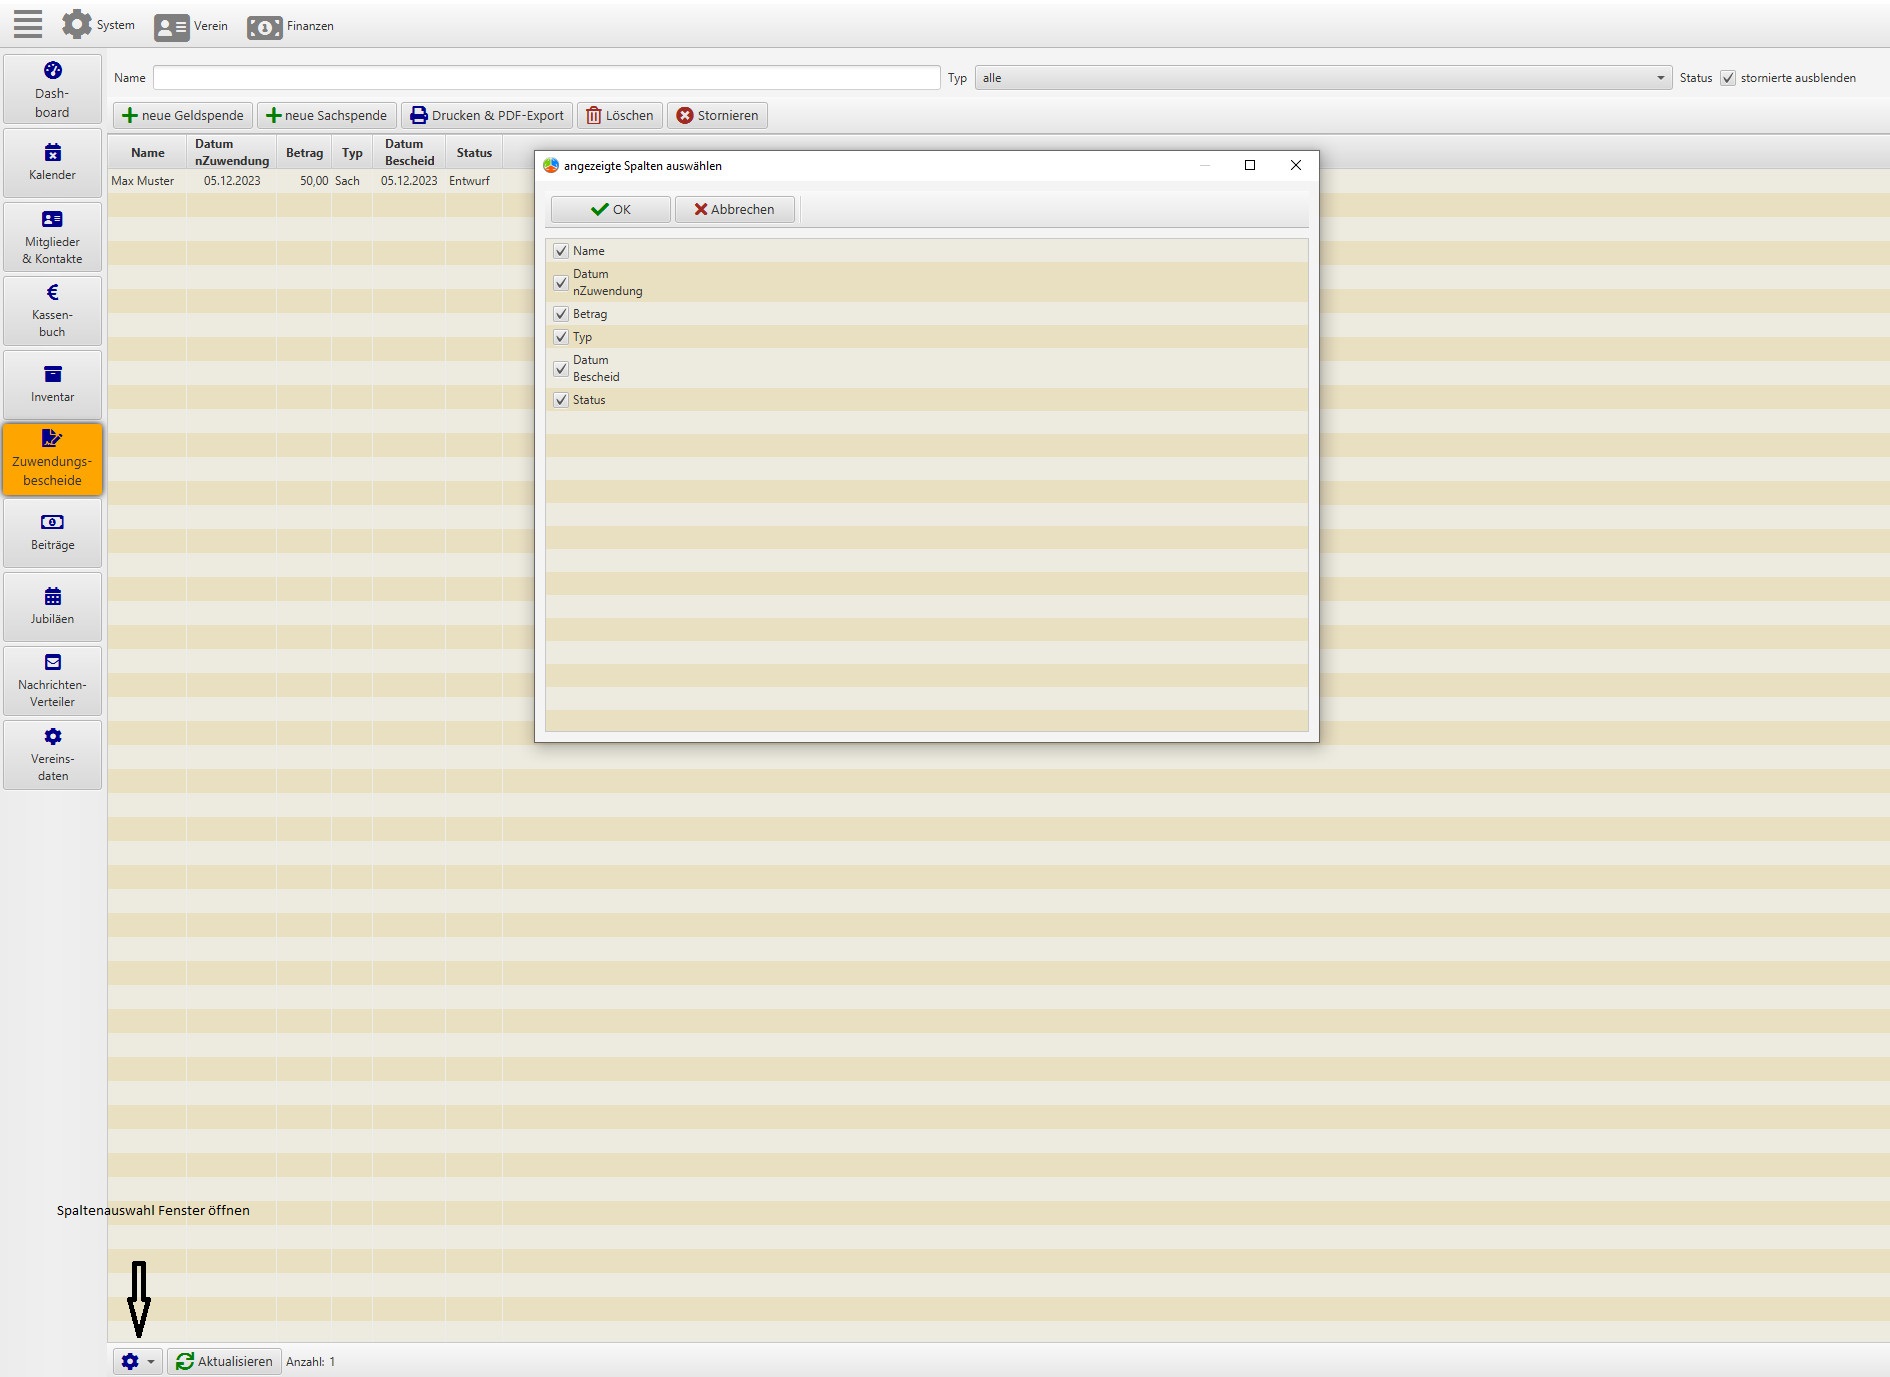
Task: Open the settings gear dropdown at bottom
Action: point(137,1362)
